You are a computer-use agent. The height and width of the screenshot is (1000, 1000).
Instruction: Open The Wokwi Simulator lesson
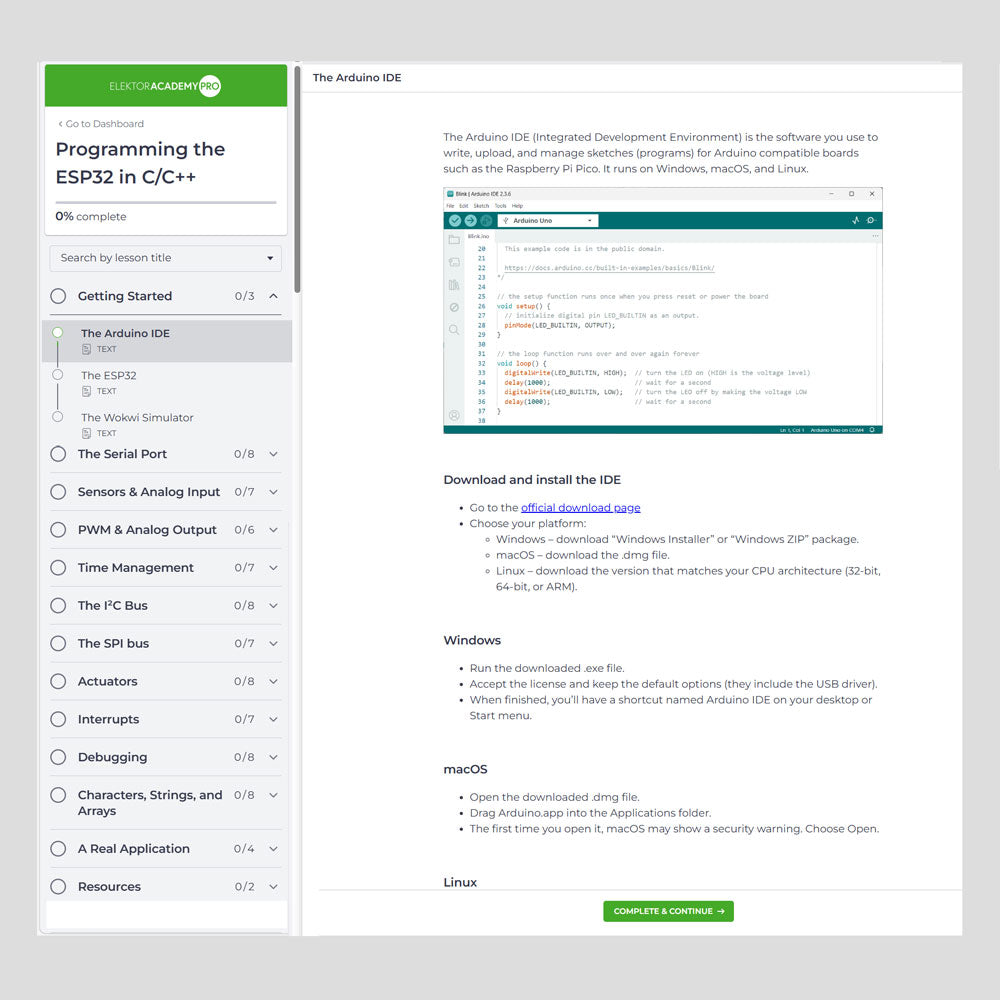click(x=137, y=418)
